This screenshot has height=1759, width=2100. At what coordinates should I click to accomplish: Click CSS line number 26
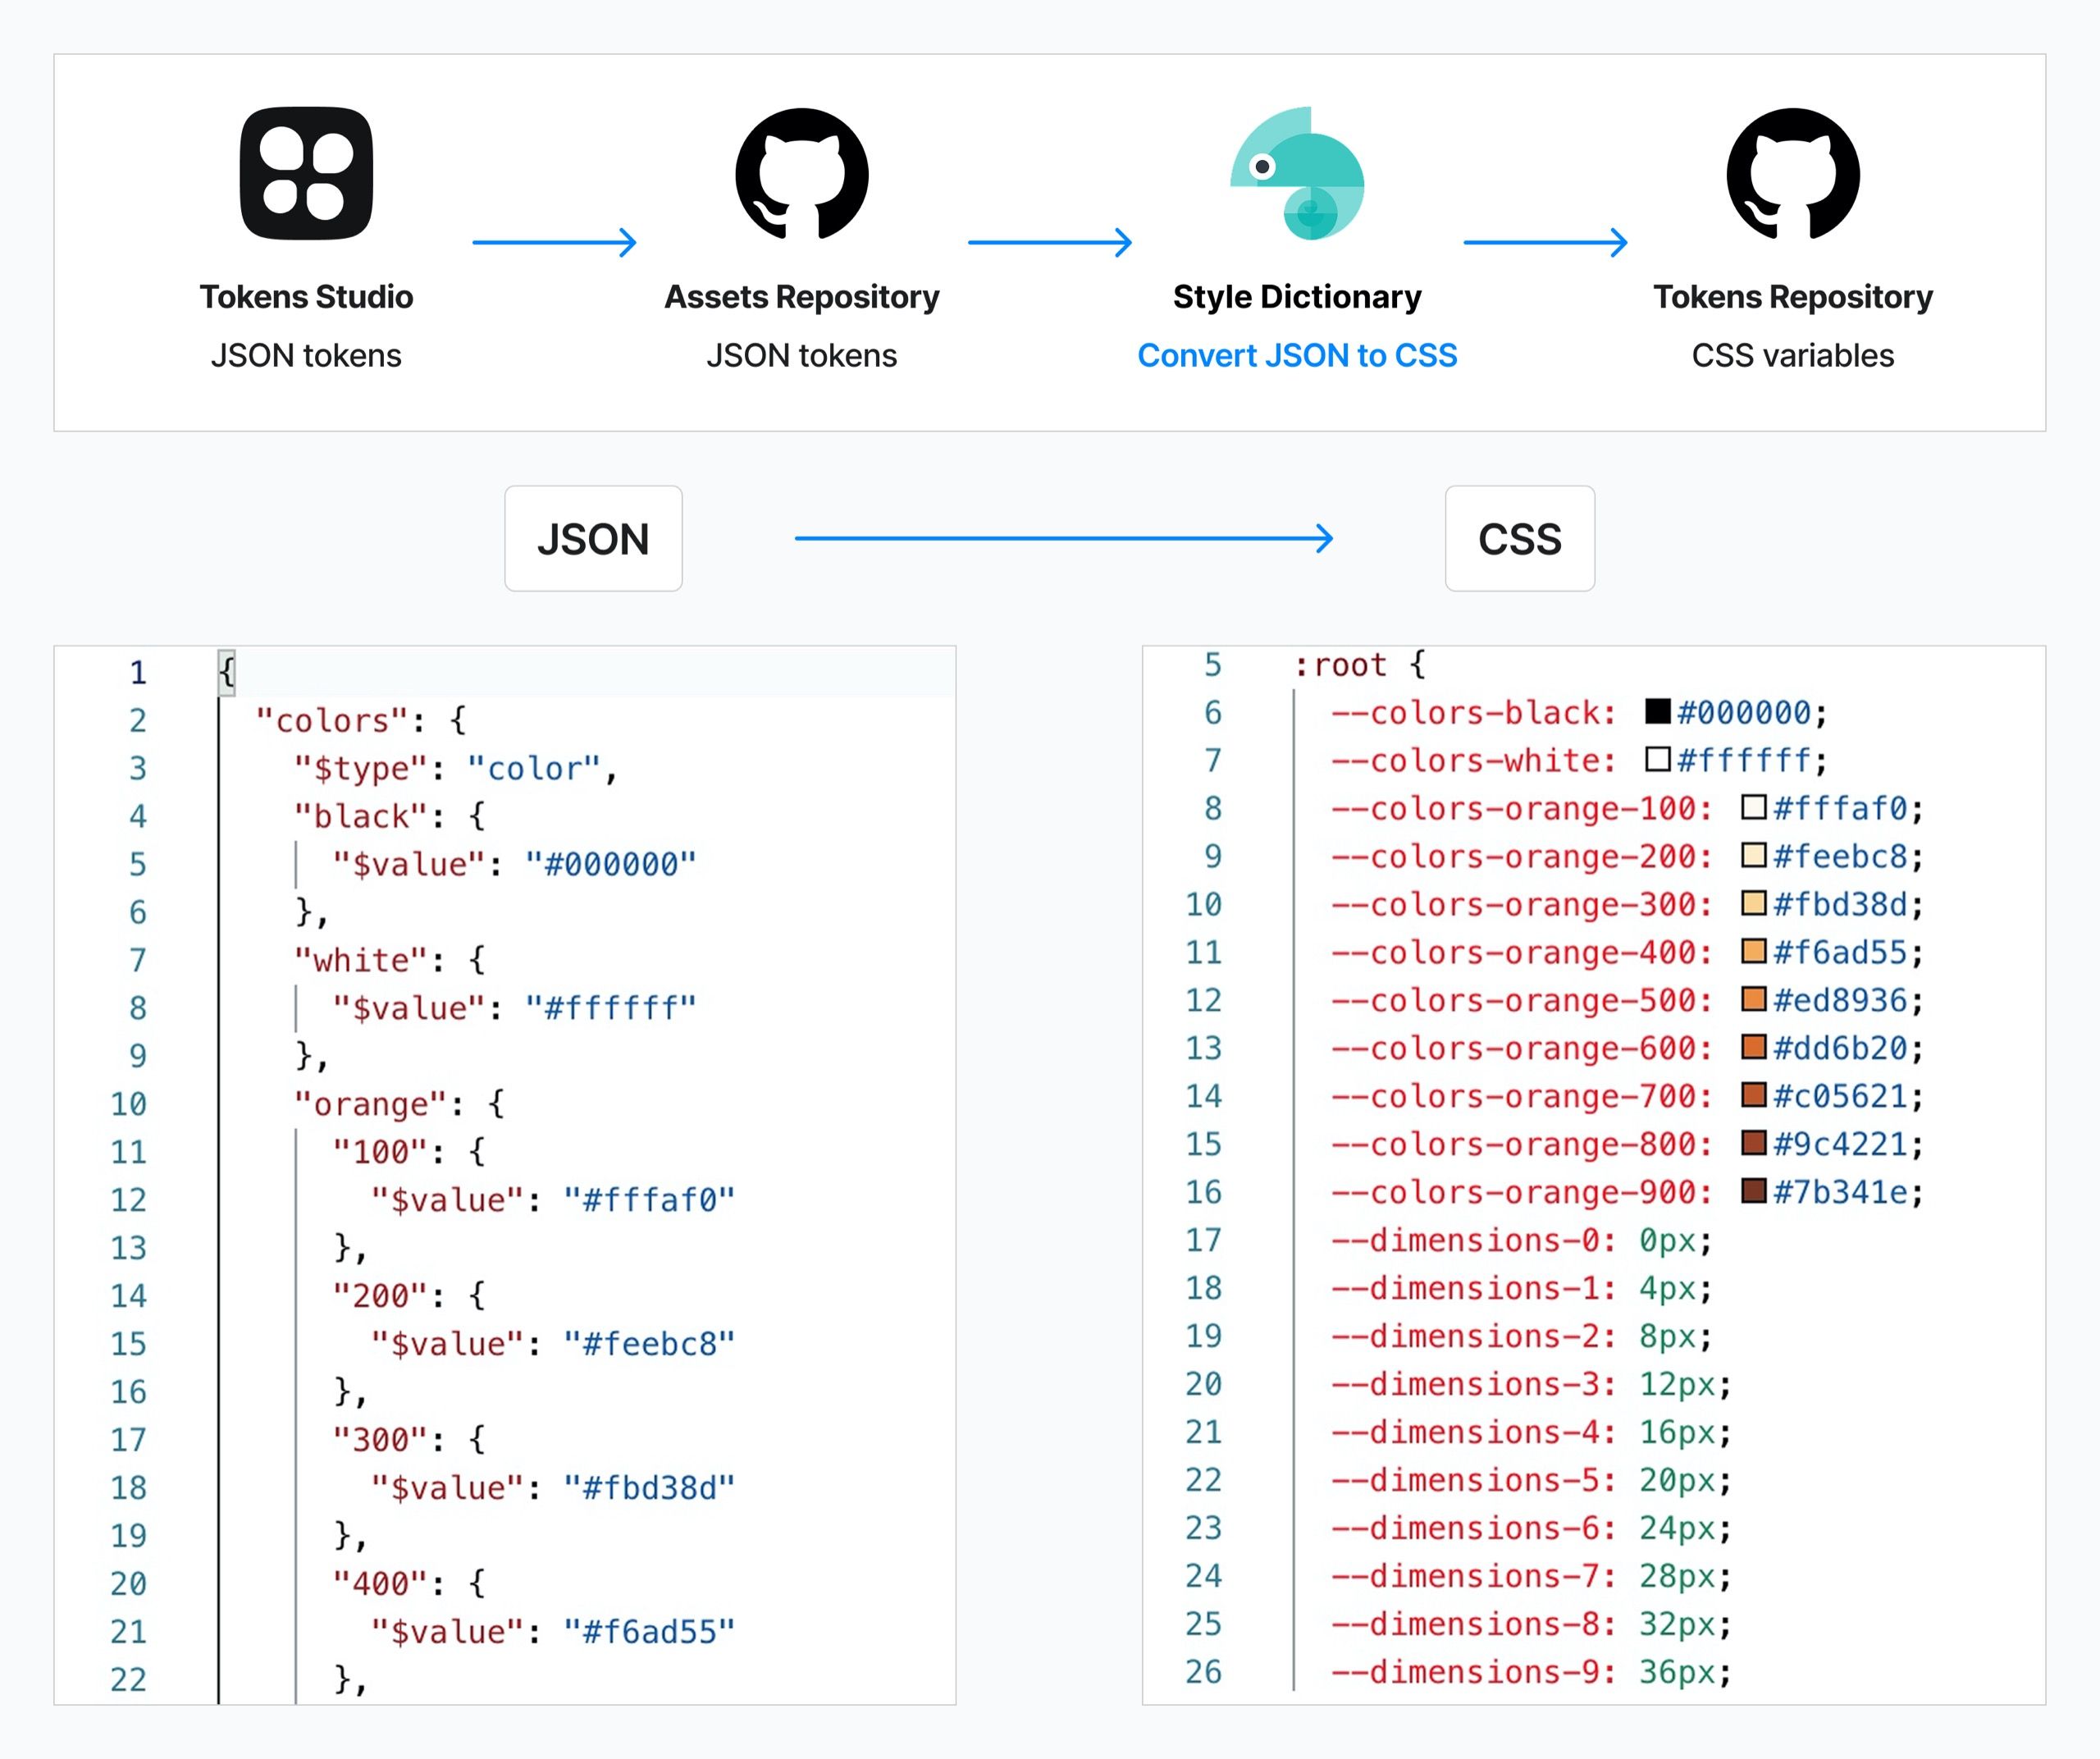coord(1204,1671)
